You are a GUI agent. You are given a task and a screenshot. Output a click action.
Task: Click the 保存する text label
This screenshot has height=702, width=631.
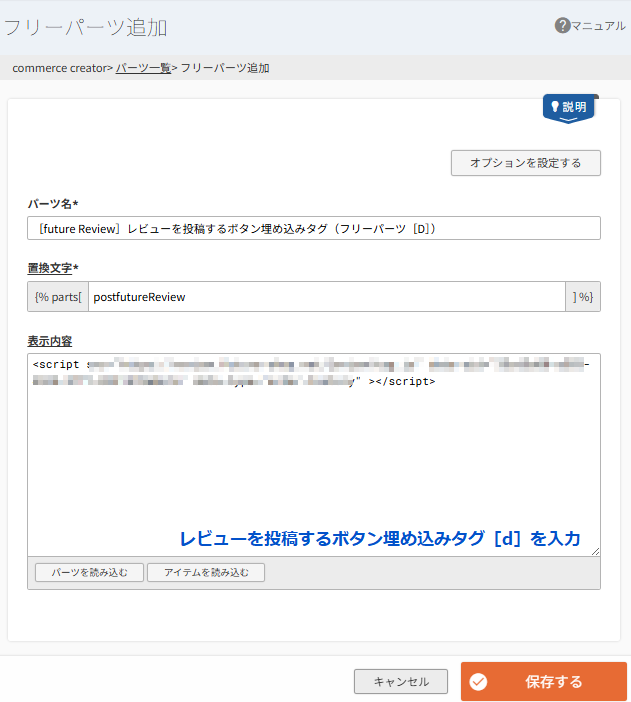tap(554, 682)
